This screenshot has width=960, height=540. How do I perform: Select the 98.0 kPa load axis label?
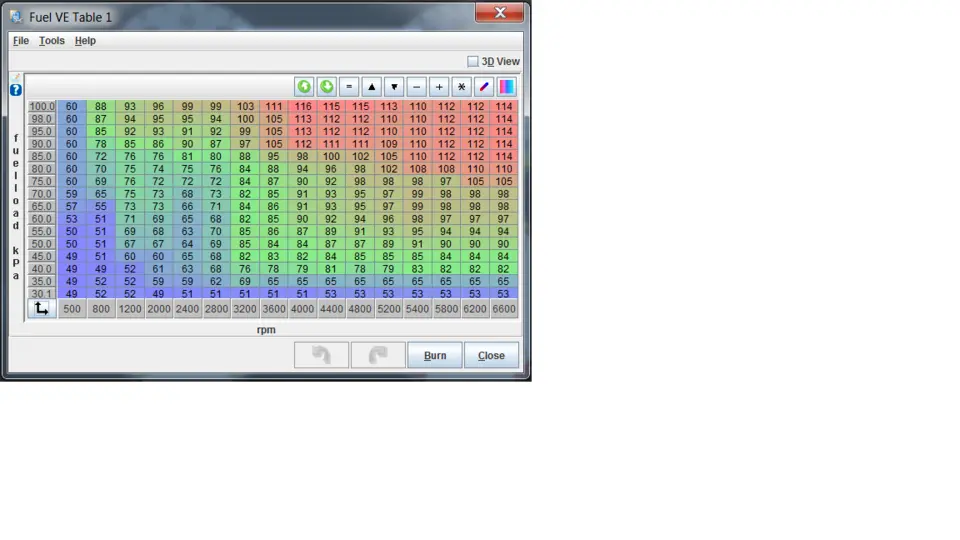(x=42, y=119)
